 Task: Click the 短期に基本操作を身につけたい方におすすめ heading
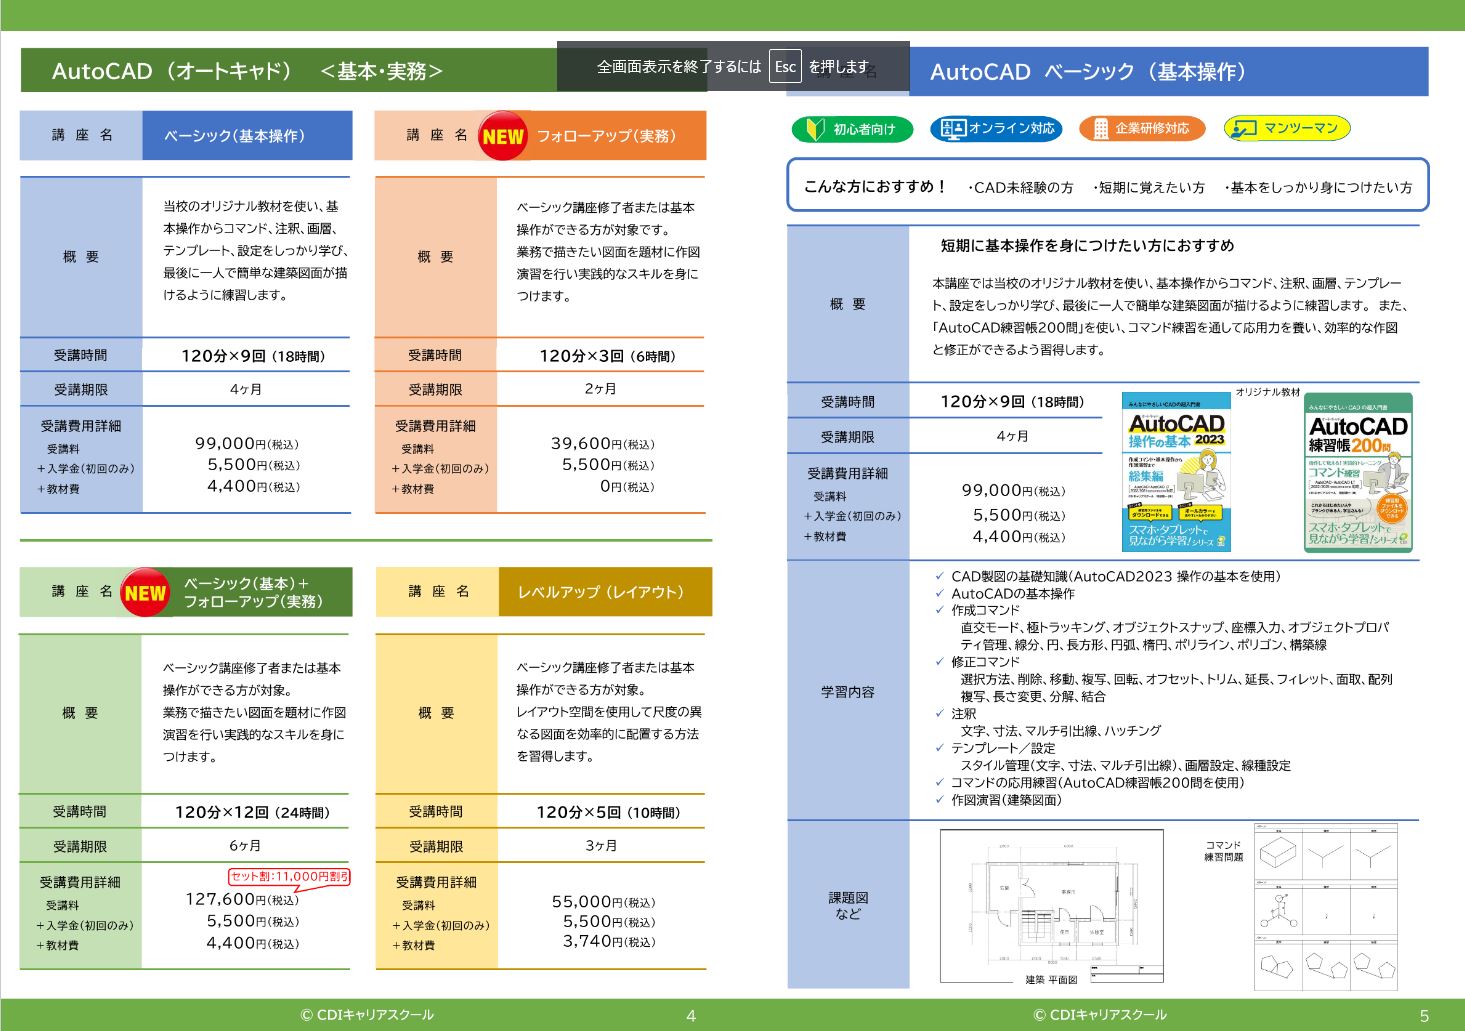pyautogui.click(x=1087, y=245)
